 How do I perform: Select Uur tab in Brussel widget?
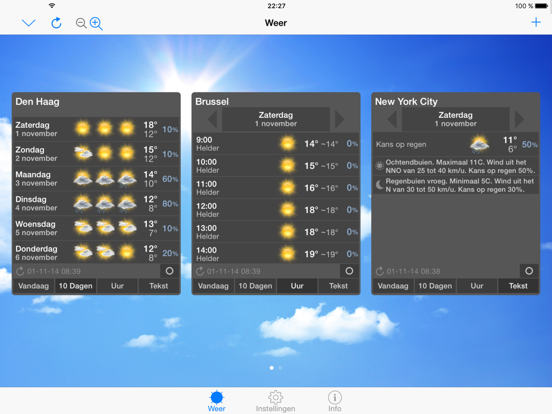point(297,286)
